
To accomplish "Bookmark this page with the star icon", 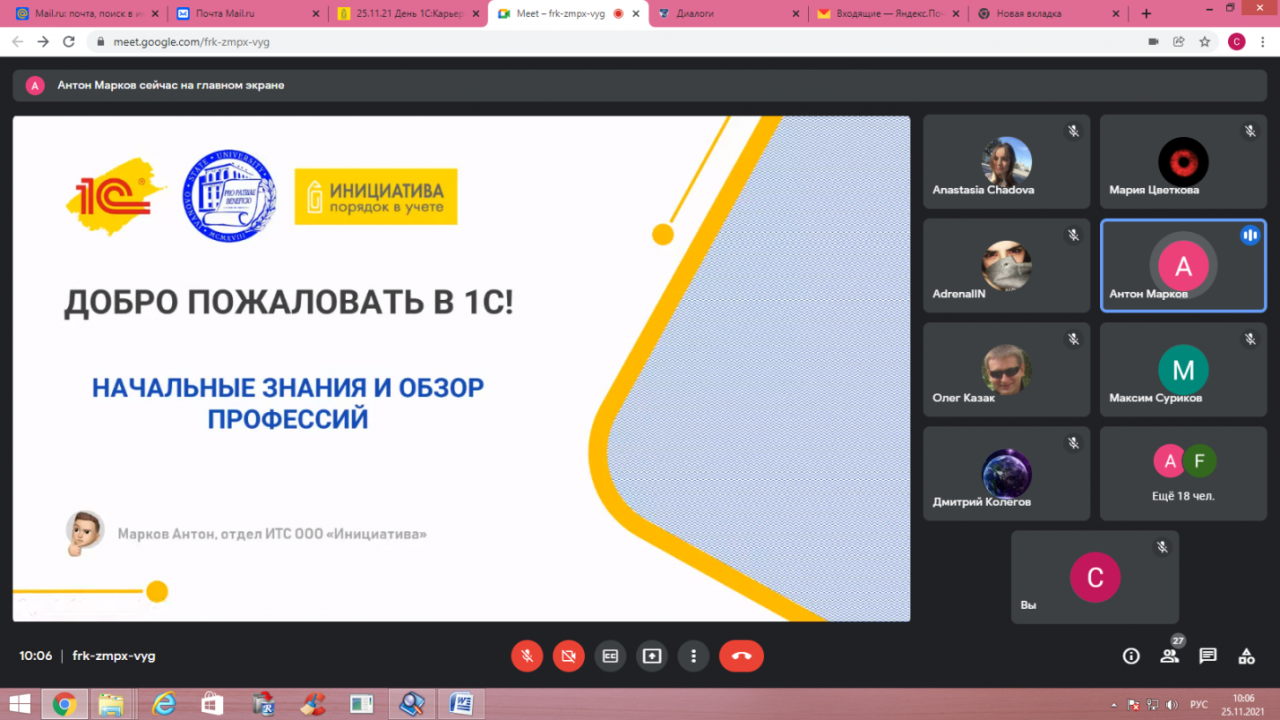I will click(1205, 42).
